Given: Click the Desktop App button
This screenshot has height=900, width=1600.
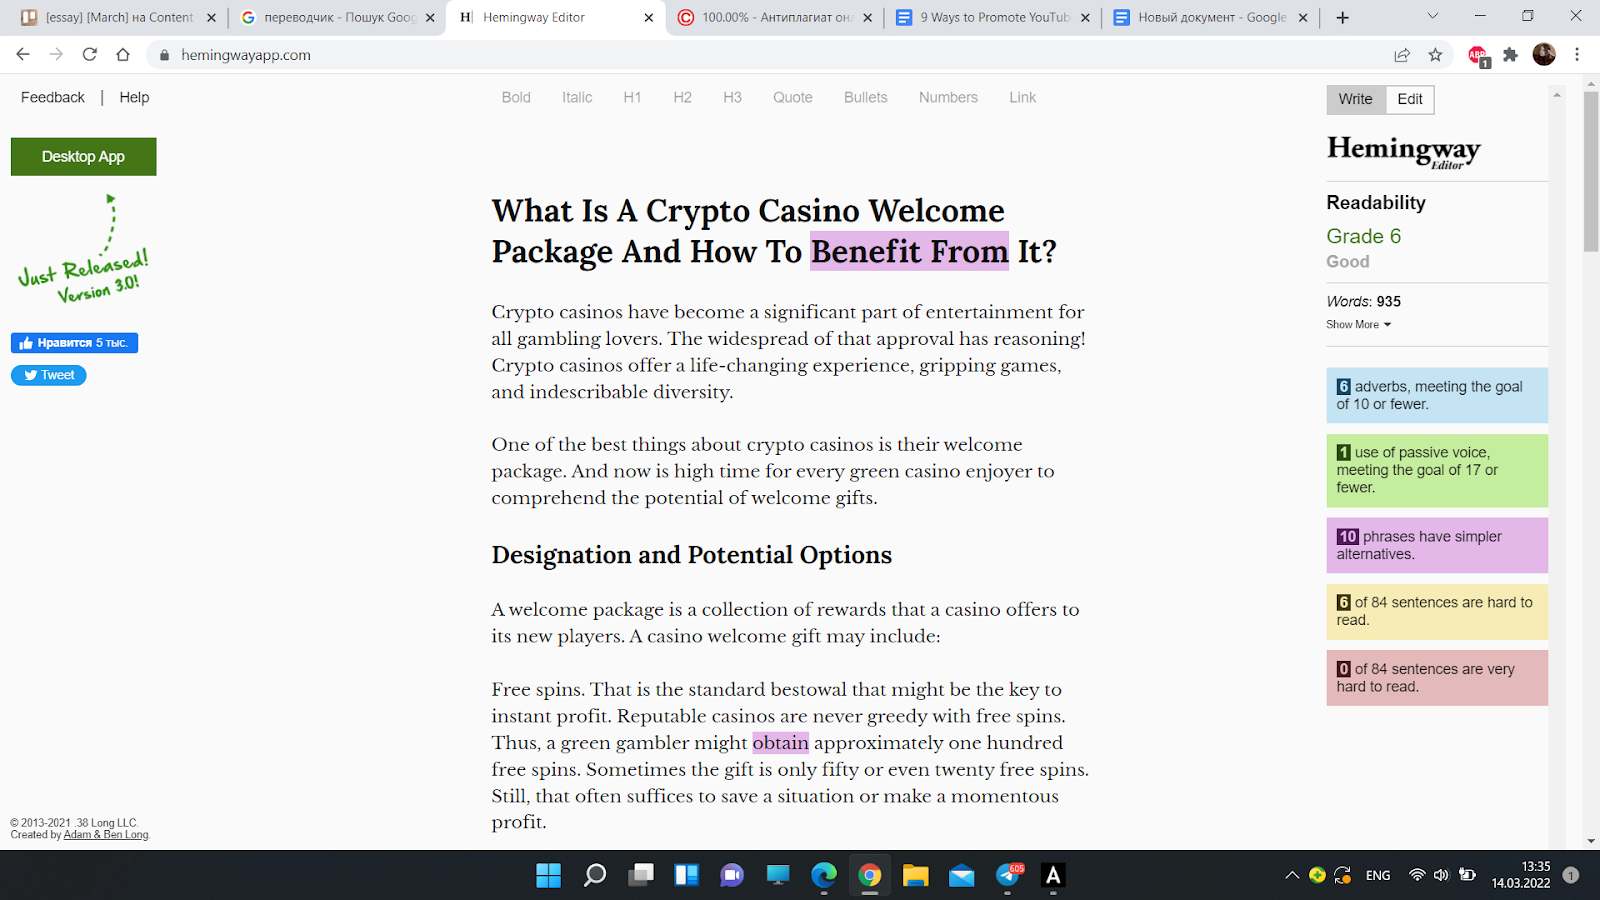Looking at the screenshot, I should 84,157.
